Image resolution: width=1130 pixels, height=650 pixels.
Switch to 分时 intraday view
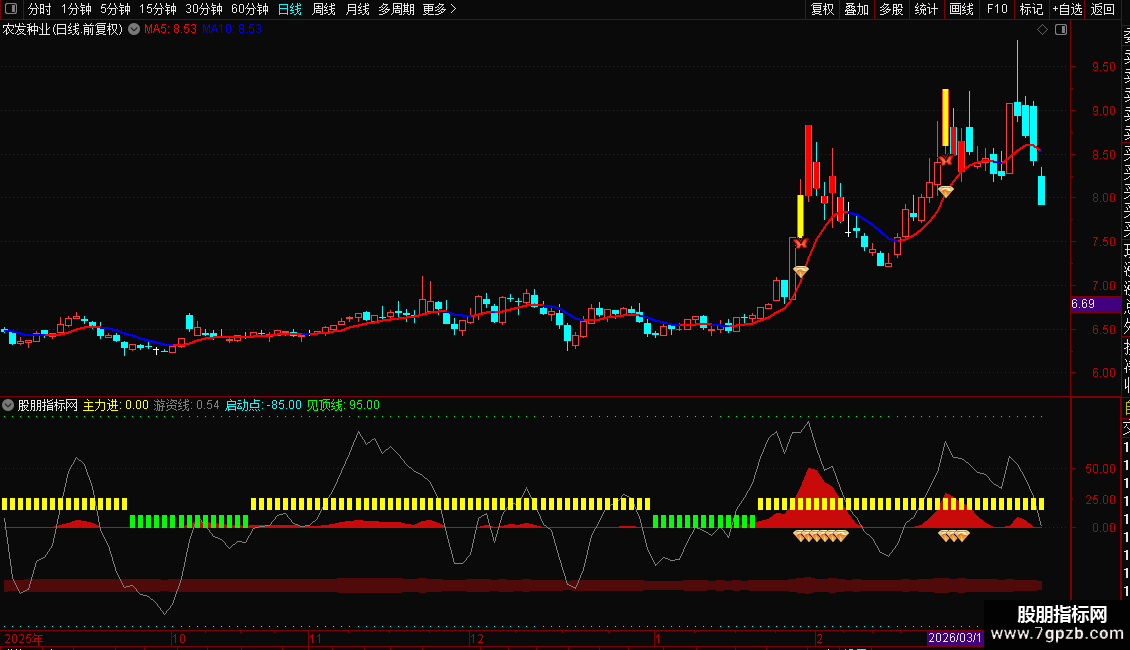pyautogui.click(x=40, y=9)
